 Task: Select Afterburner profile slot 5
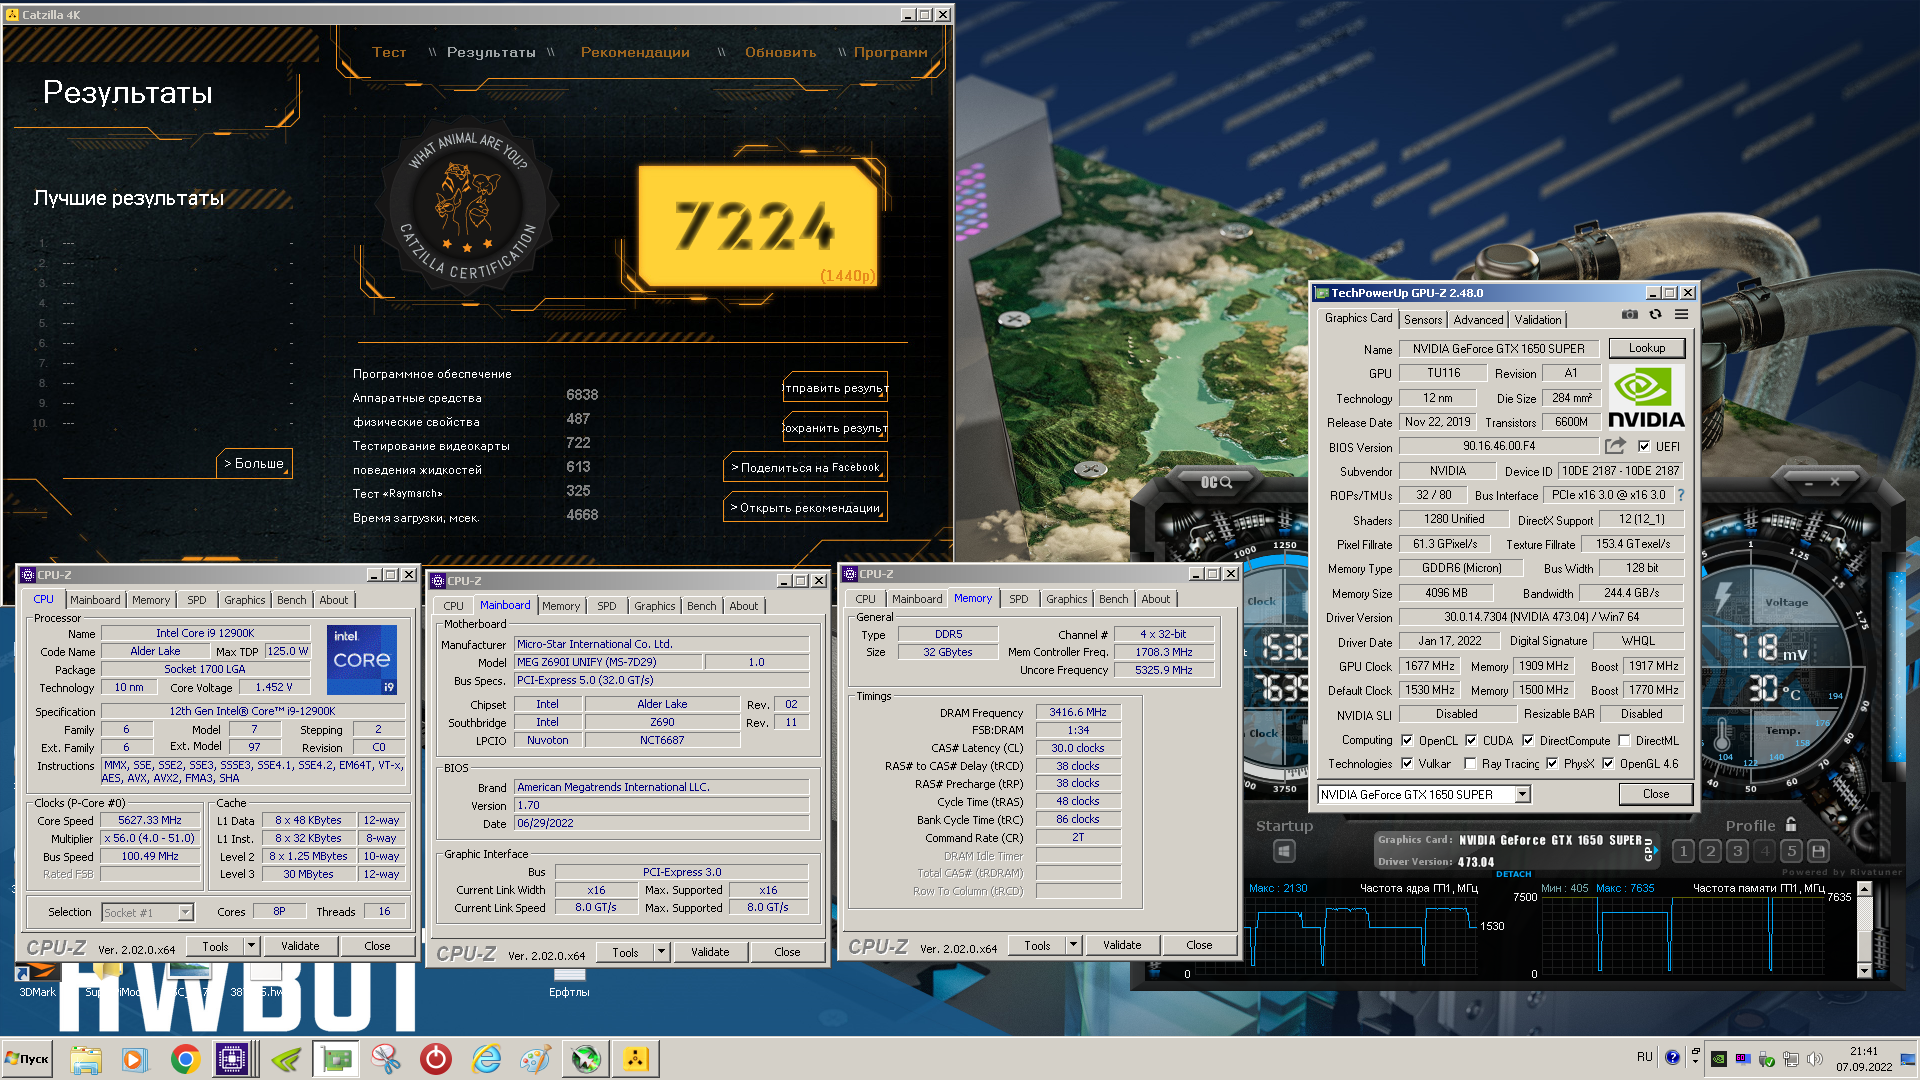[1791, 851]
